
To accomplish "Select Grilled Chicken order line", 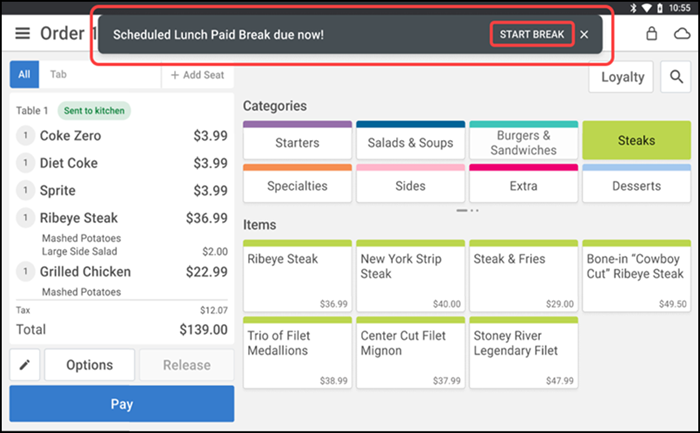I will tap(122, 271).
